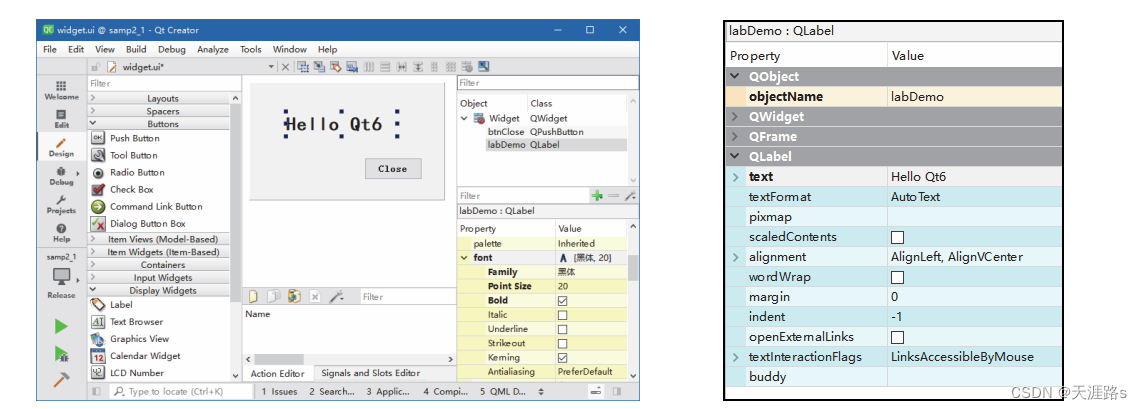Open the Build menu

coord(135,49)
